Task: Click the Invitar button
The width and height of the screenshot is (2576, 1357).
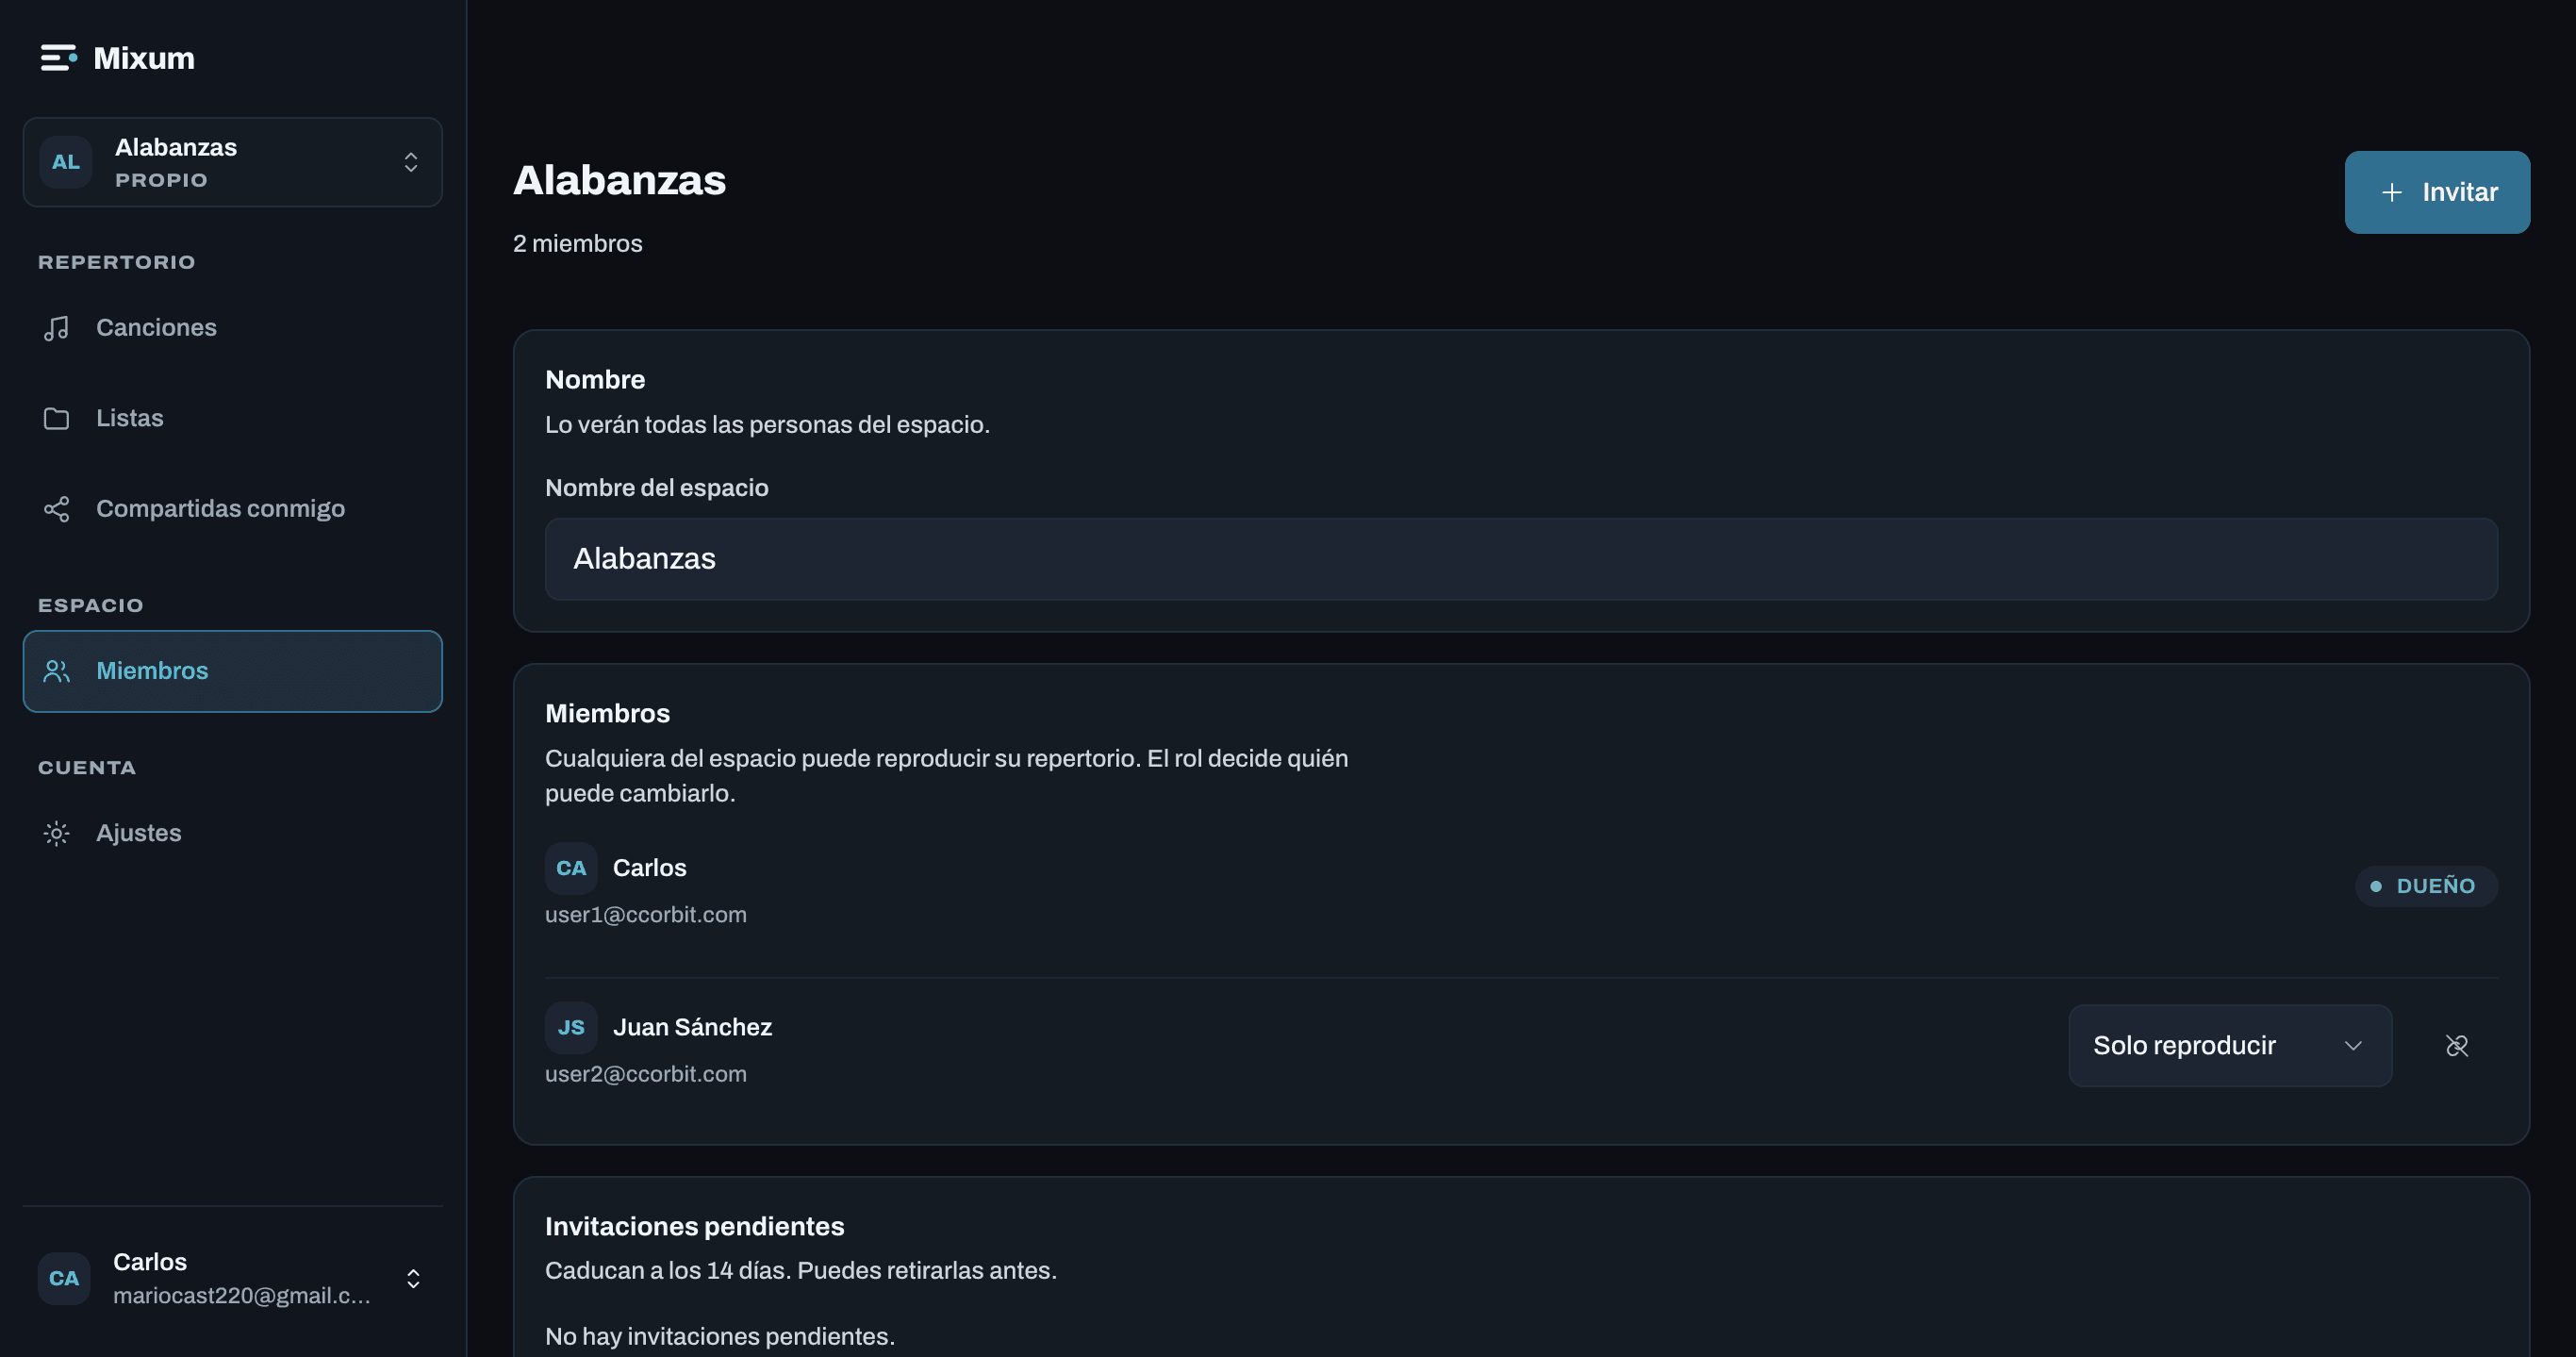Action: [x=2437, y=192]
